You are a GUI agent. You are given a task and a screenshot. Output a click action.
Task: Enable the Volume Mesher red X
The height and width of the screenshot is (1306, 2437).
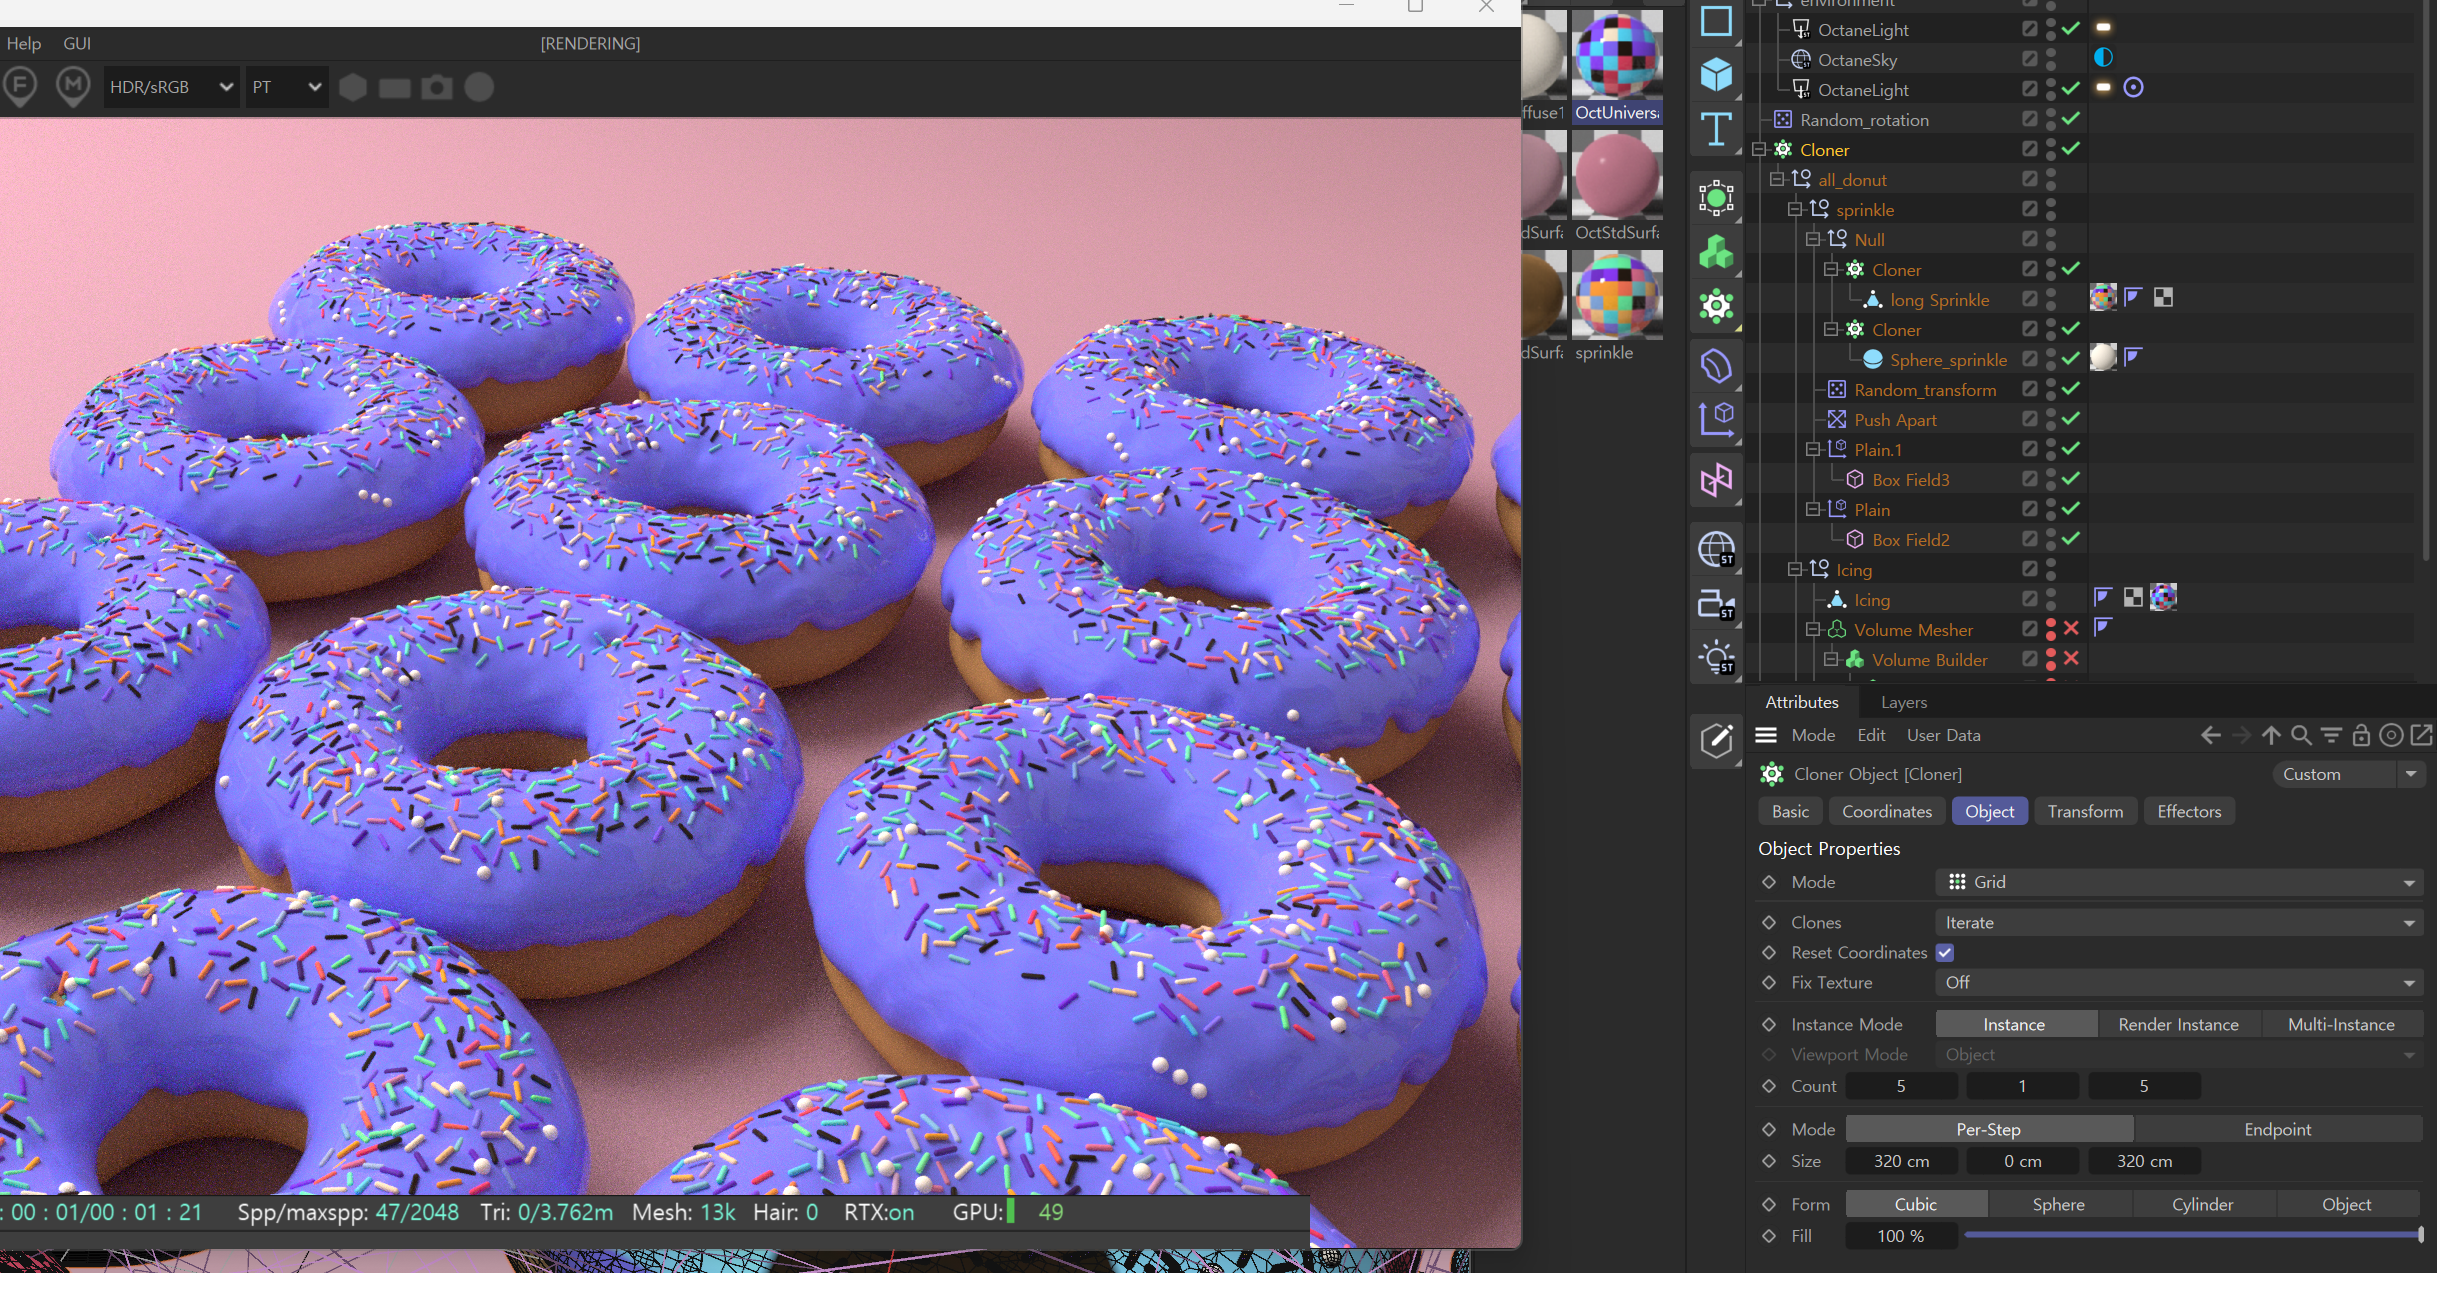2071,629
